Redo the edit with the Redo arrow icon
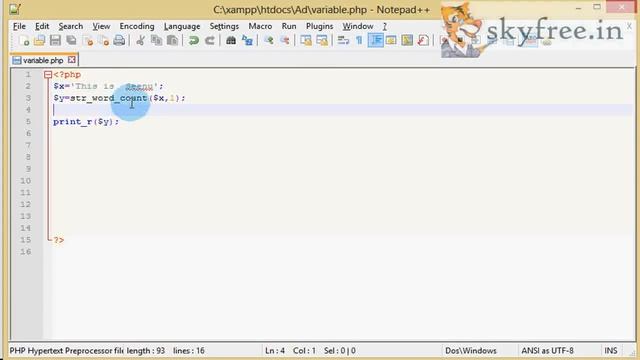This screenshot has width=640, height=360. (x=209, y=40)
